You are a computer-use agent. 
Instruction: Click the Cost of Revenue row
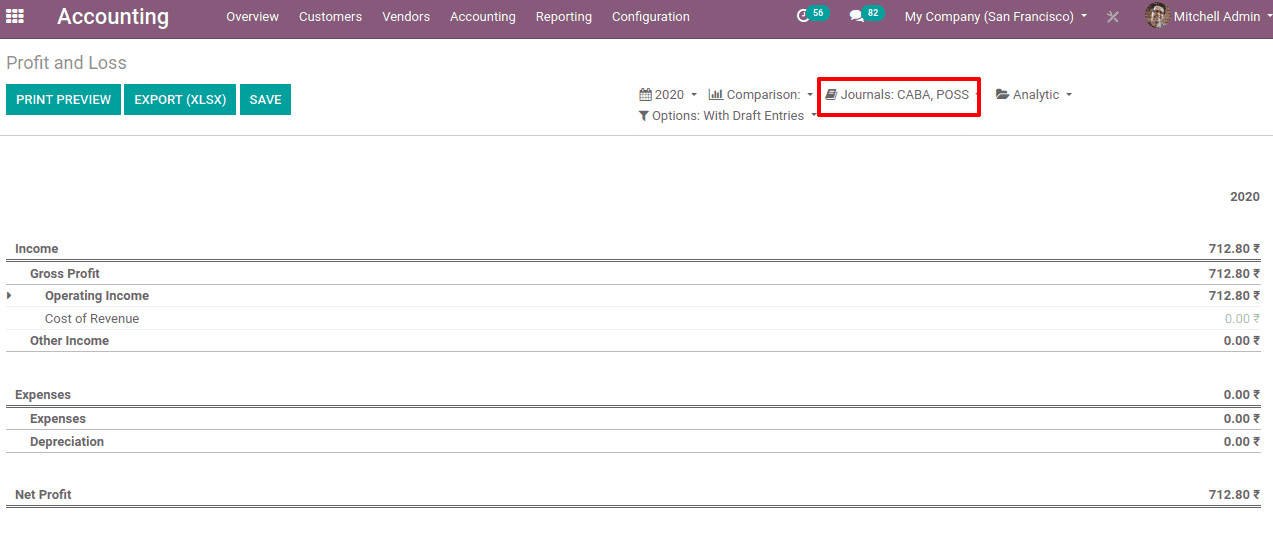click(x=633, y=319)
